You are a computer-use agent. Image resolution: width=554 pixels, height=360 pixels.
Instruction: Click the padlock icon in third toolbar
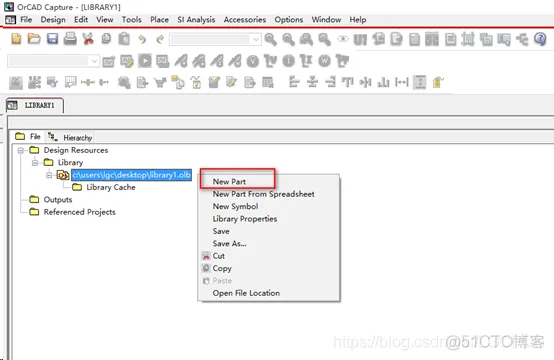tap(438, 82)
